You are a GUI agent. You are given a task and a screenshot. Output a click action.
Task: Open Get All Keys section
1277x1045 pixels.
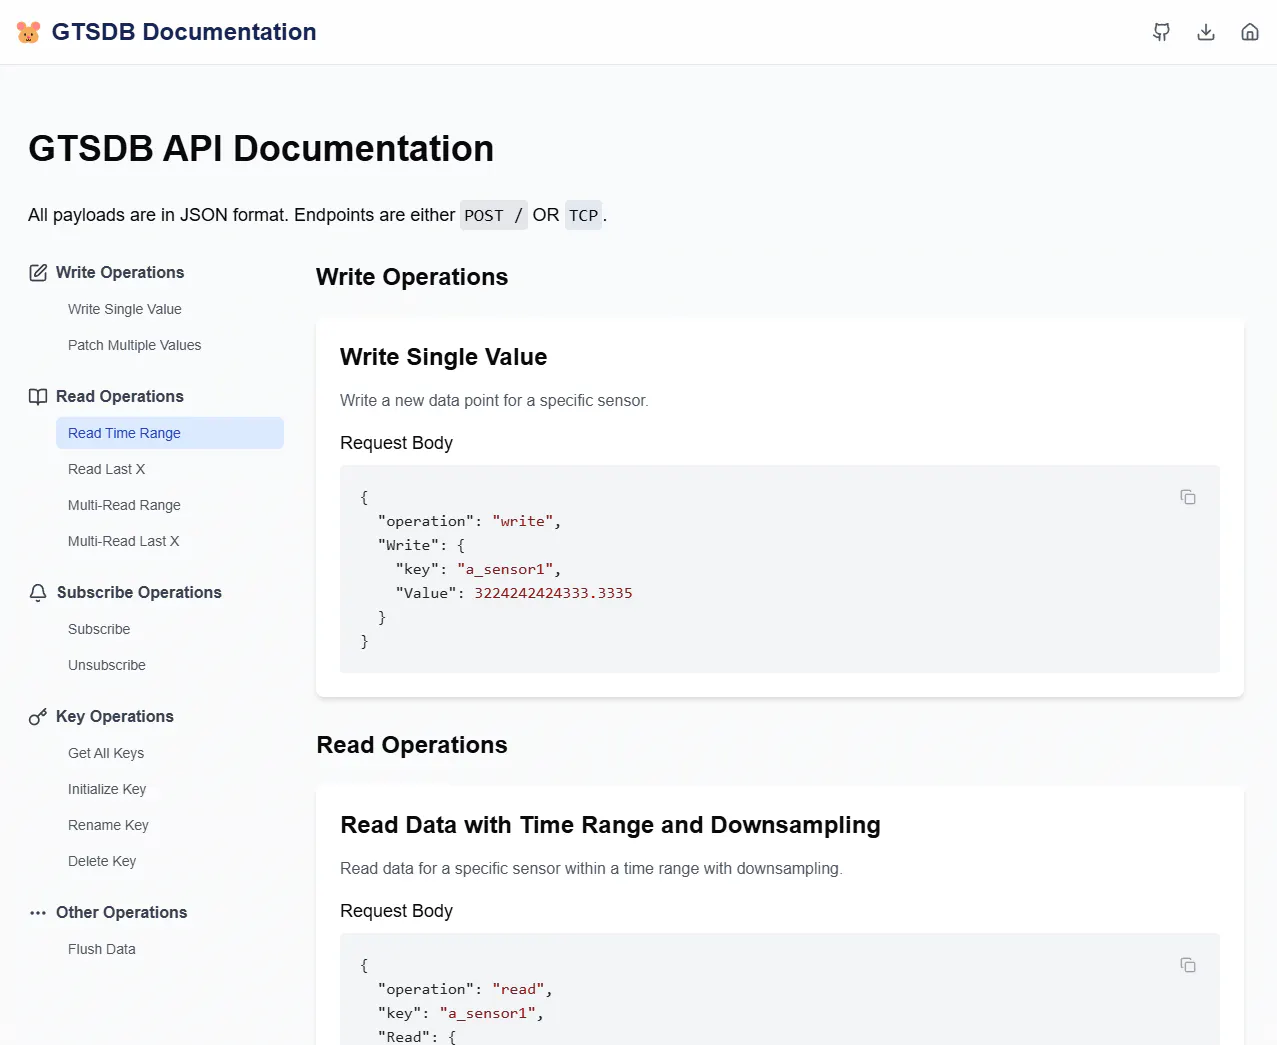(x=106, y=753)
